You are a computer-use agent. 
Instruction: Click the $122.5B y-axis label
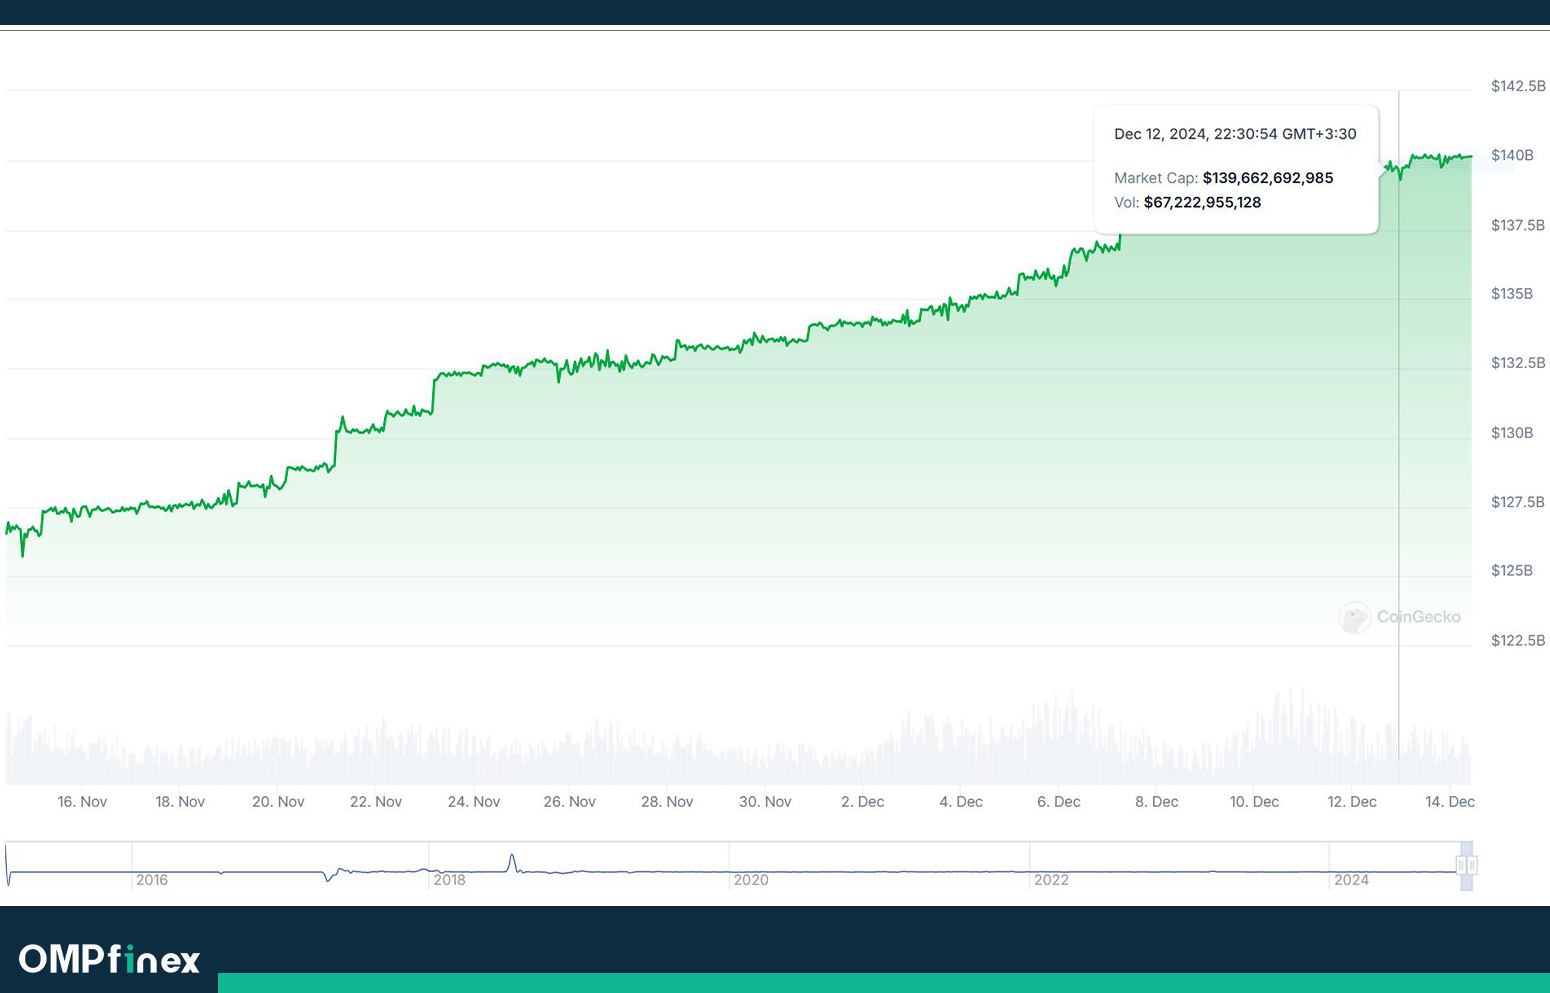click(x=1518, y=640)
